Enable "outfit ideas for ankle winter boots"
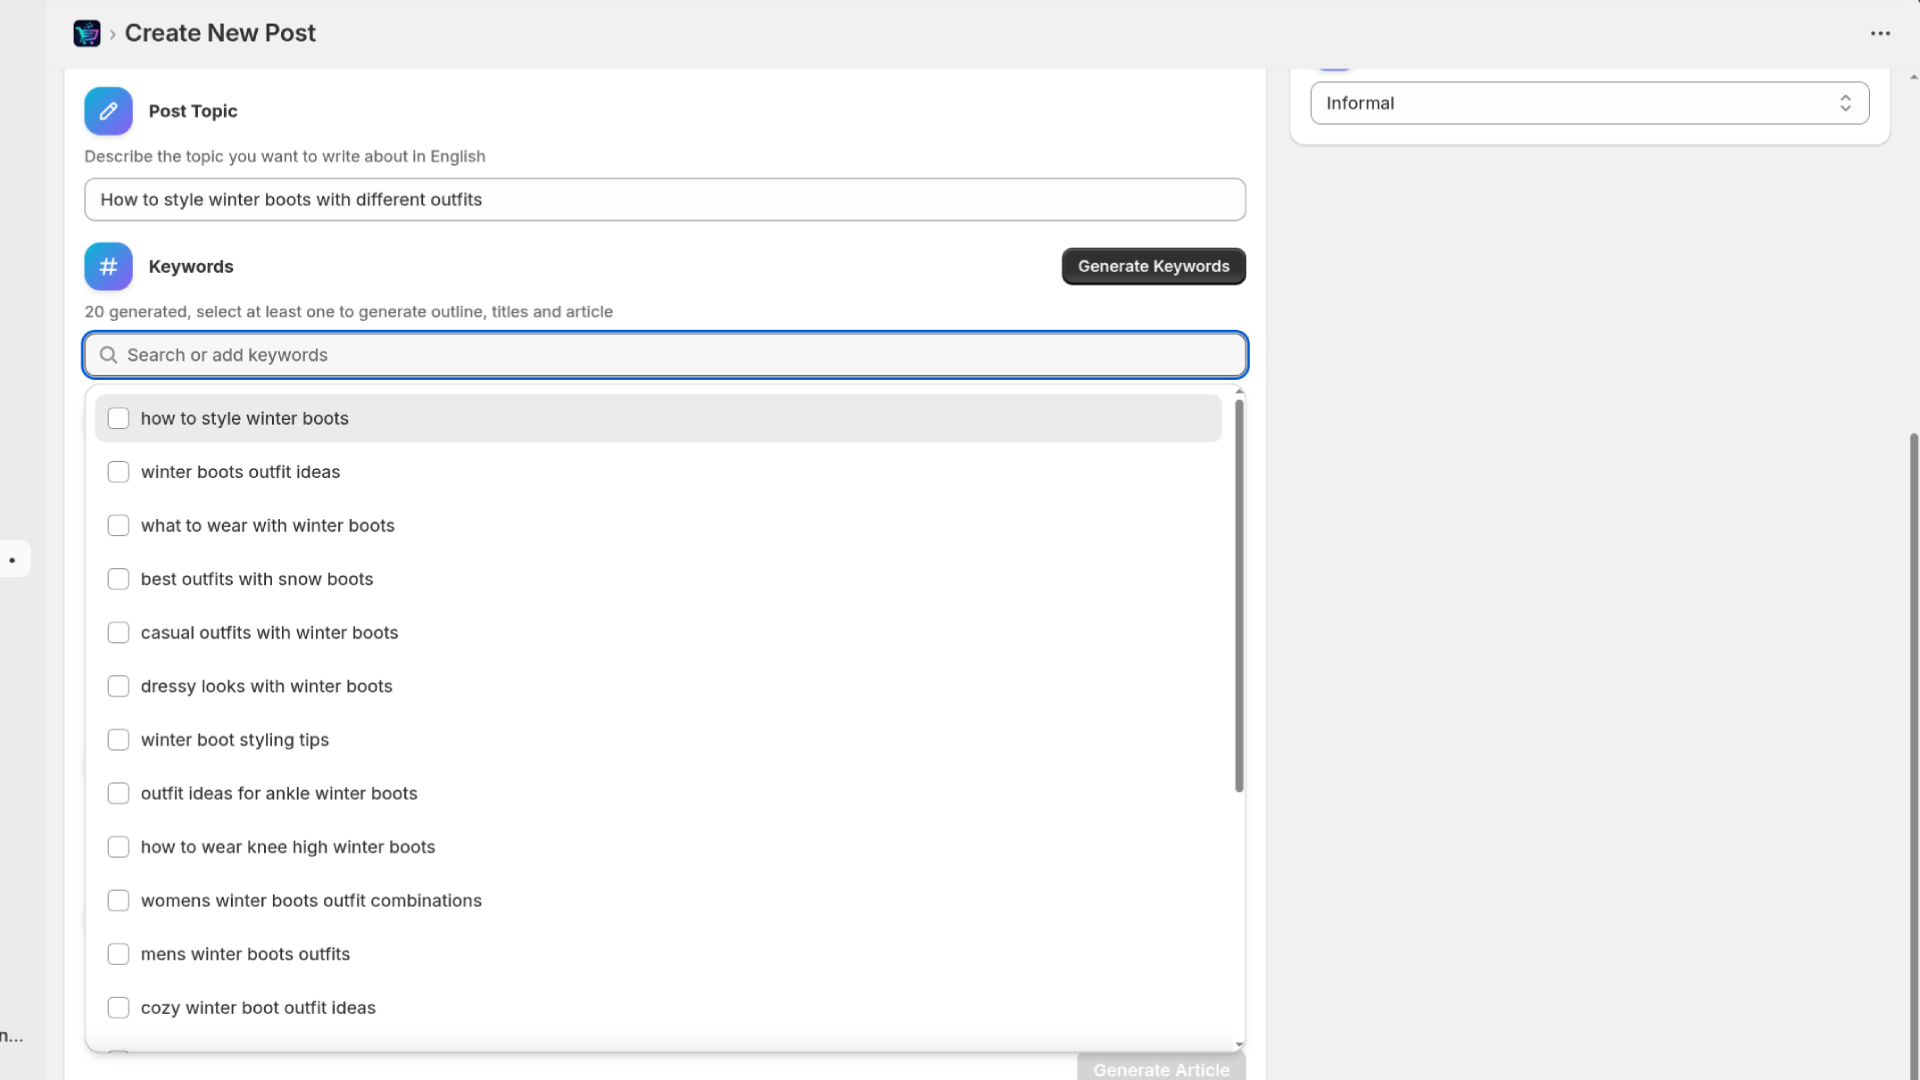Image resolution: width=1920 pixels, height=1080 pixels. click(x=117, y=793)
